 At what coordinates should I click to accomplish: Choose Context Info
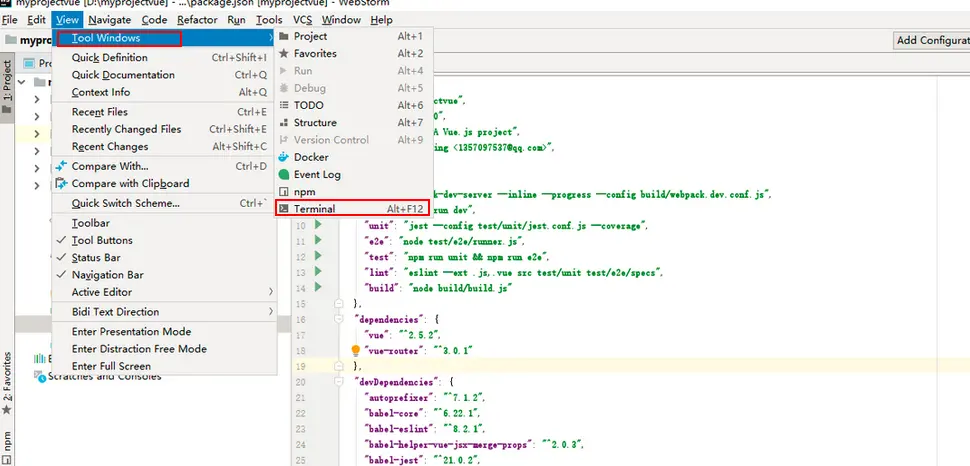(164, 92)
